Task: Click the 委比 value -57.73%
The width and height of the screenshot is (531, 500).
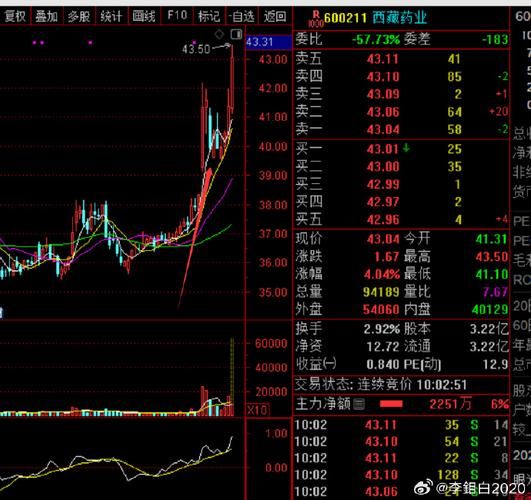Action: tap(376, 40)
